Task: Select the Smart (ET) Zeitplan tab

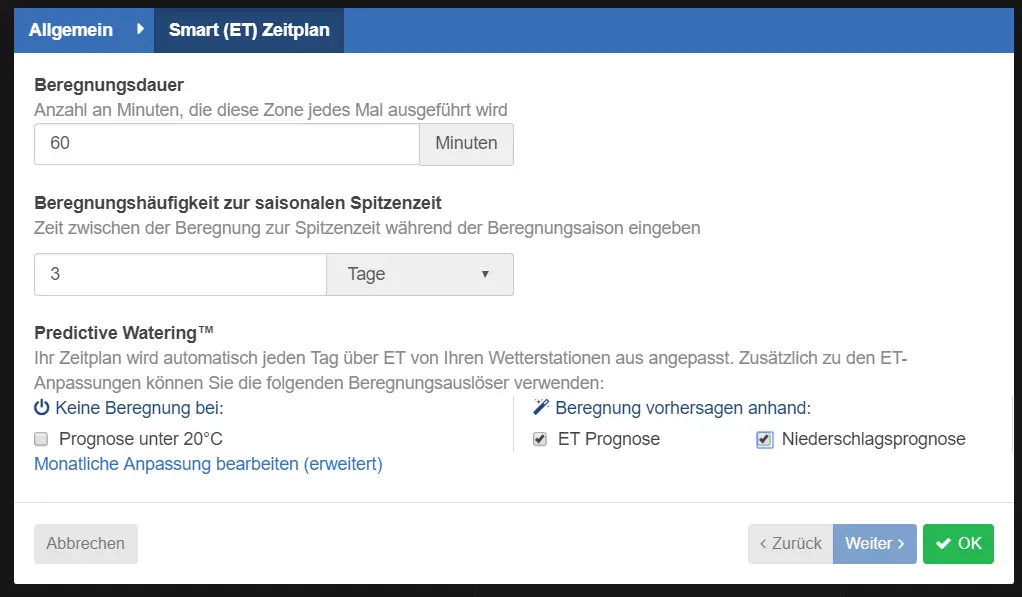Action: tap(249, 31)
